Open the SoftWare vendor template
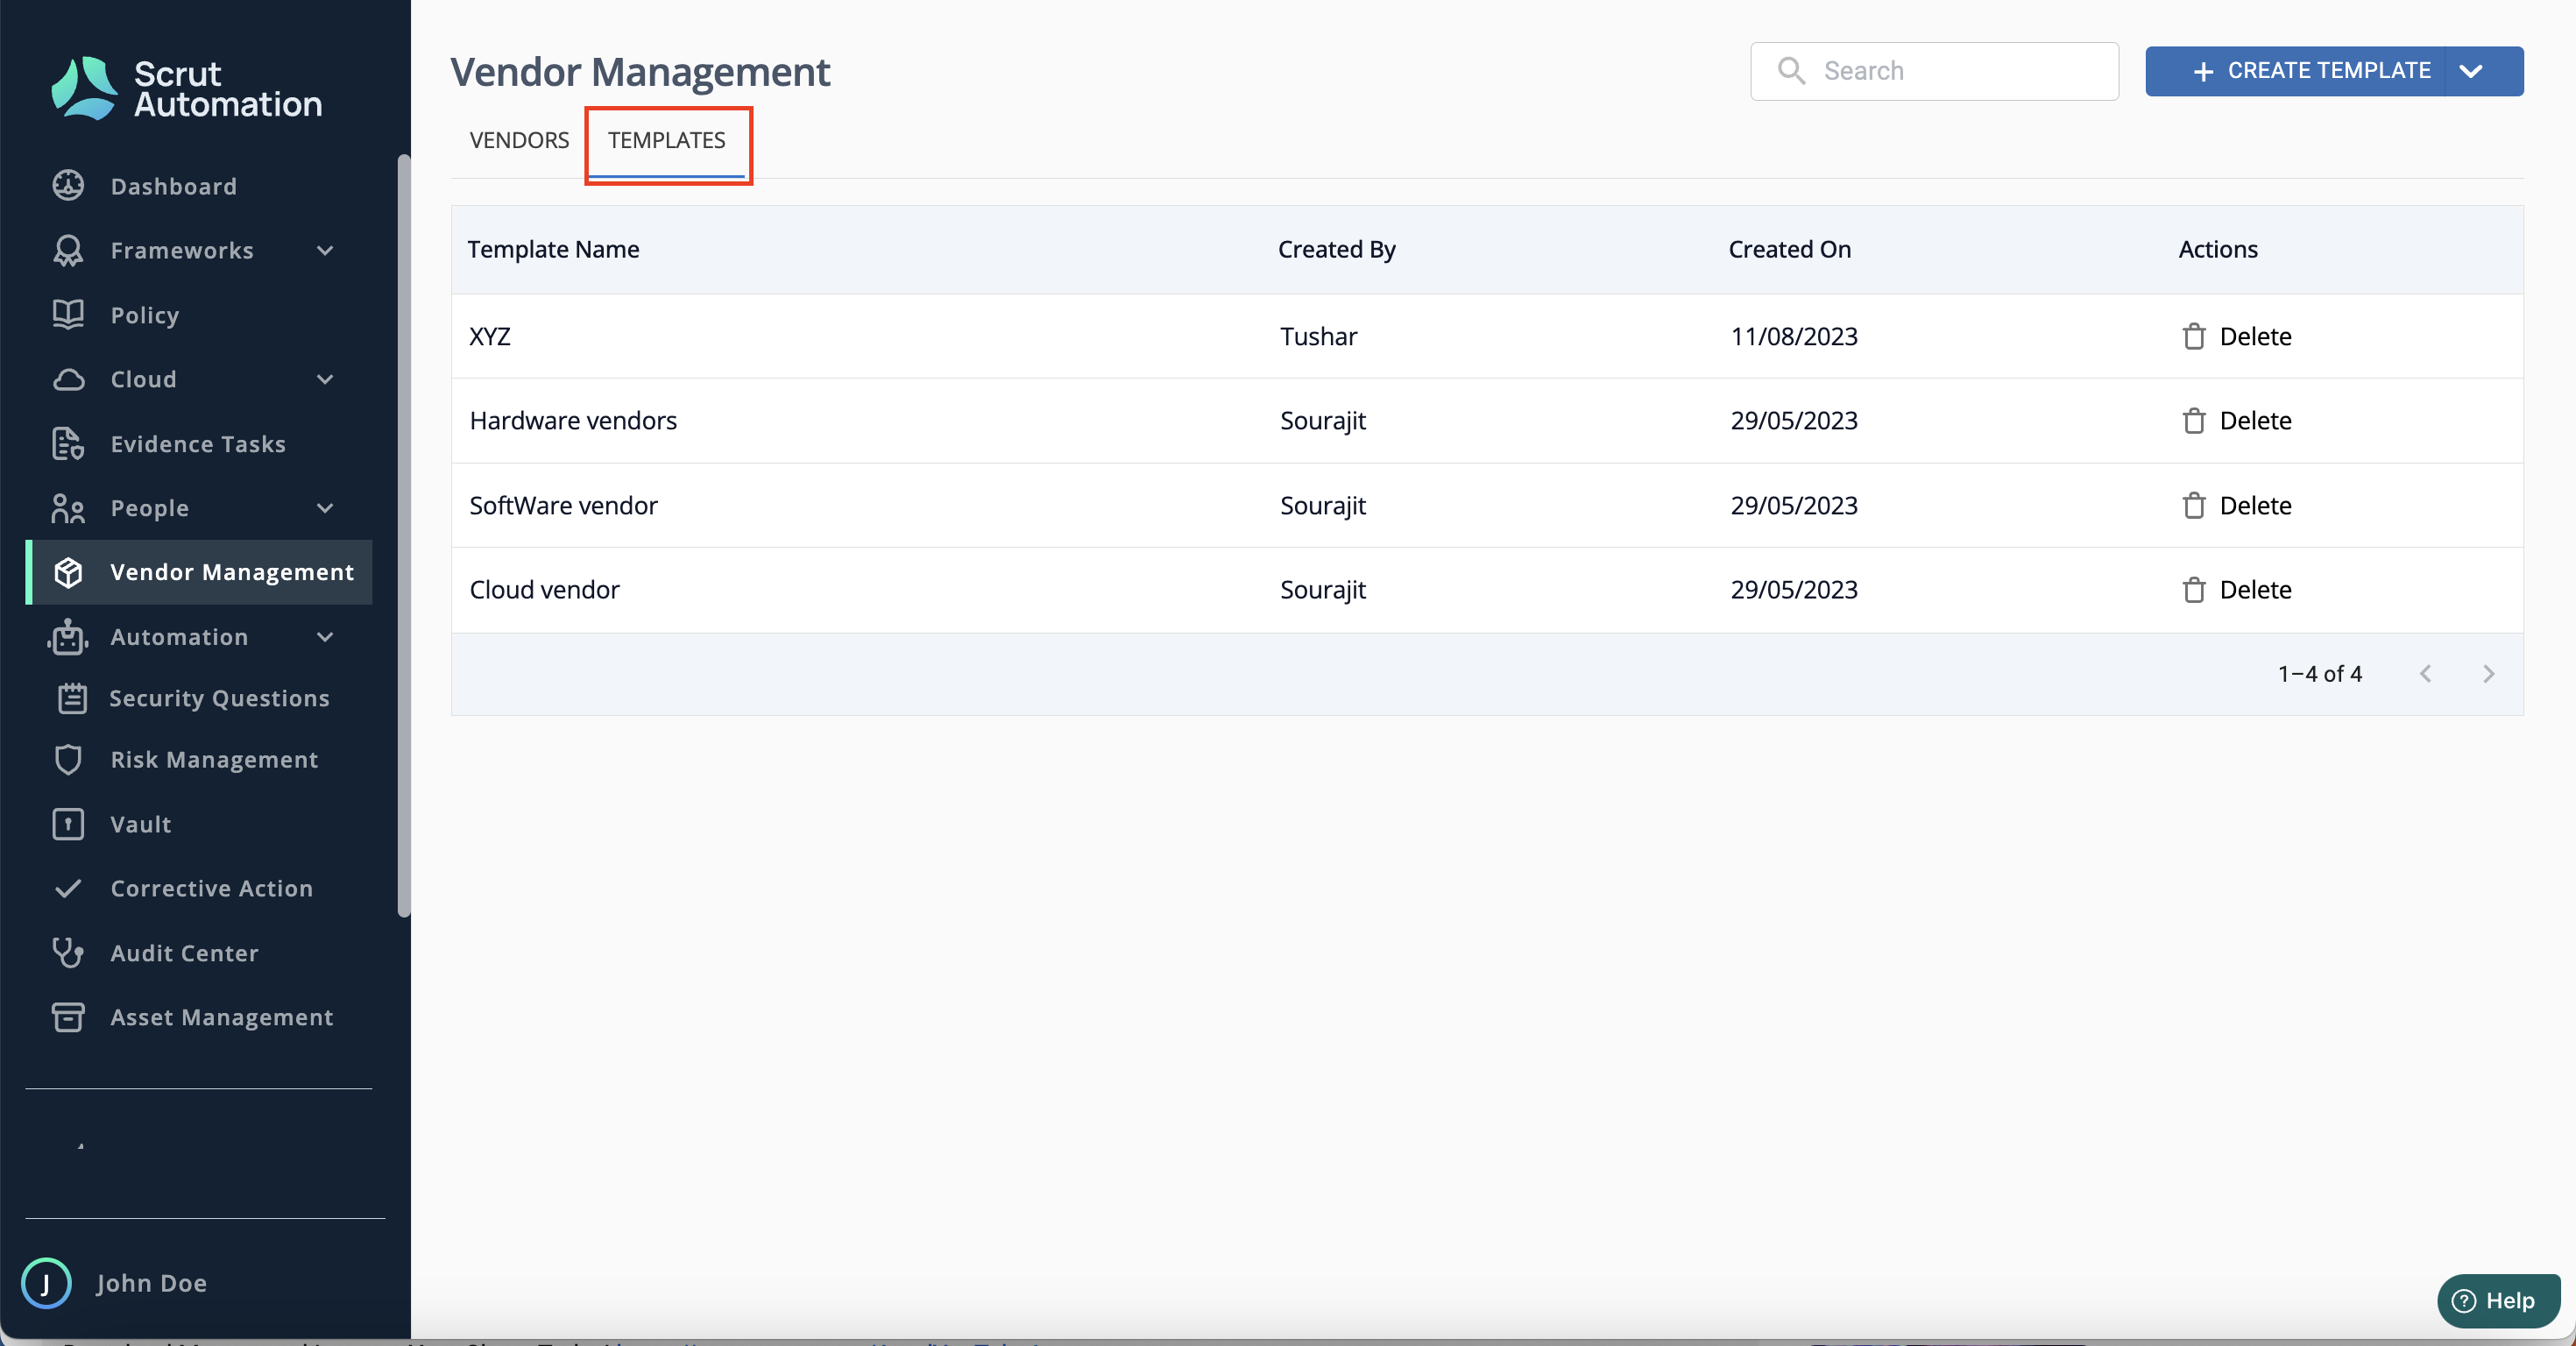 1487,505
